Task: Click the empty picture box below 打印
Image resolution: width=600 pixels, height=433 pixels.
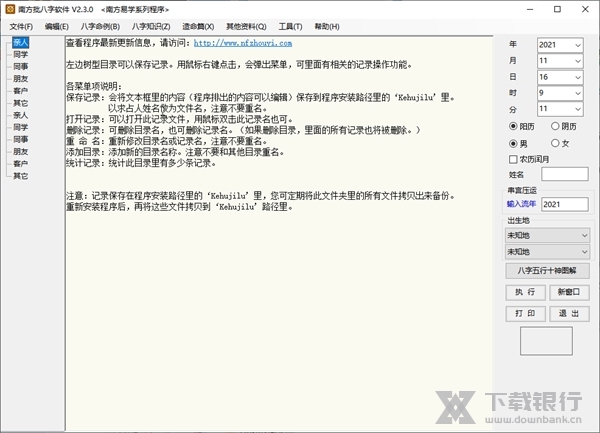Action: point(546,341)
